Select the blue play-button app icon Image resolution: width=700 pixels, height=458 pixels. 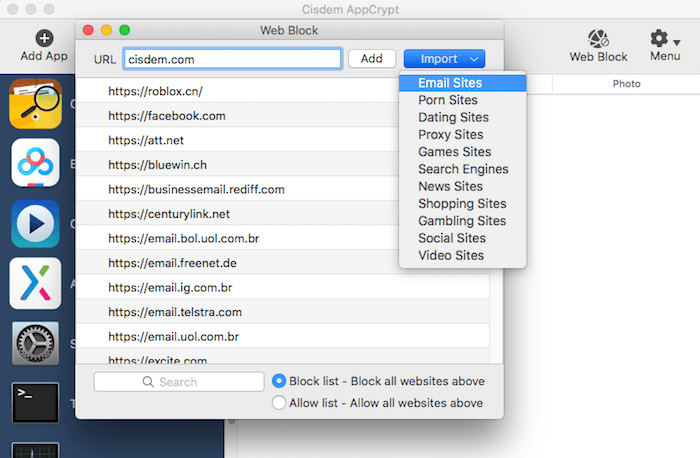[36, 224]
